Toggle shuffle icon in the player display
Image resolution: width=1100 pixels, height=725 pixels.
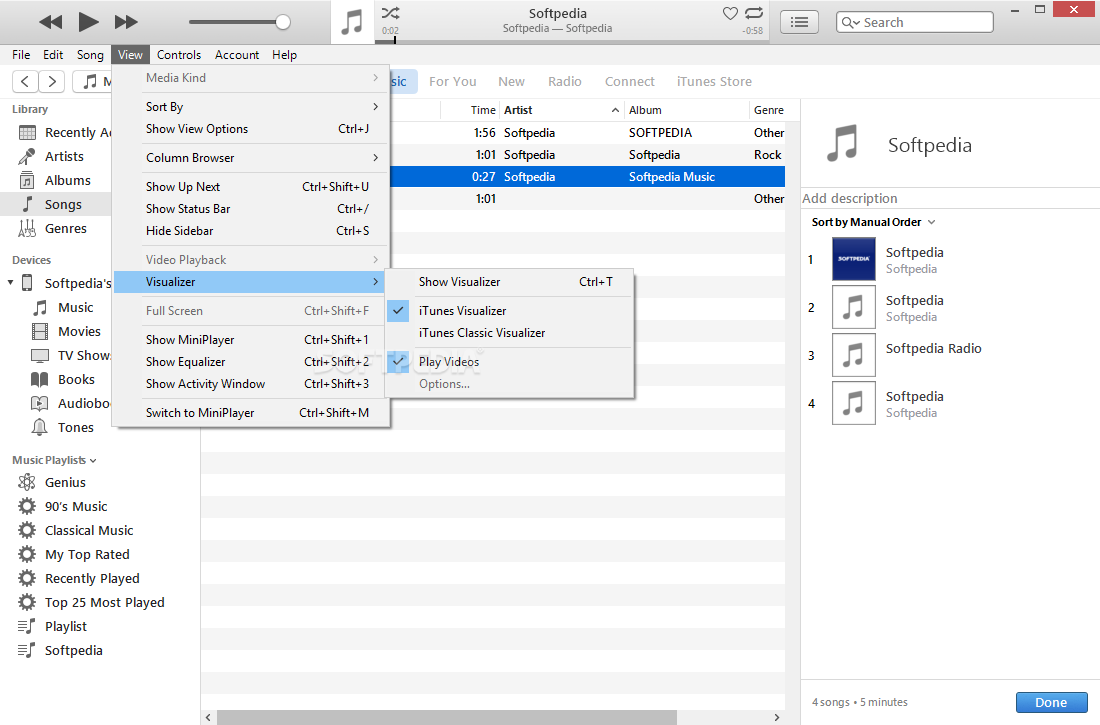coord(390,13)
